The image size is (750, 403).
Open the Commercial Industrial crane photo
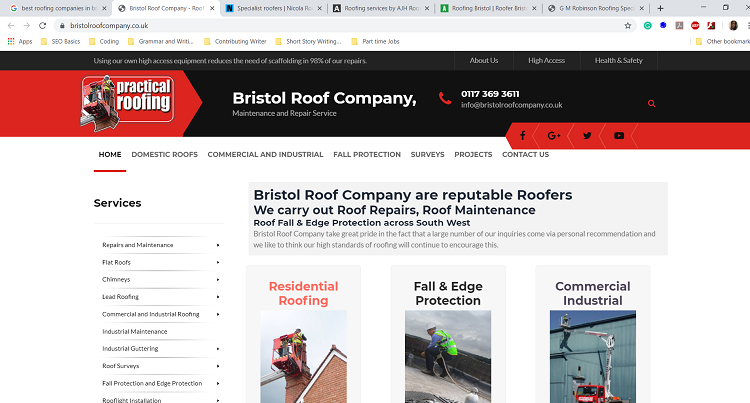(593, 357)
